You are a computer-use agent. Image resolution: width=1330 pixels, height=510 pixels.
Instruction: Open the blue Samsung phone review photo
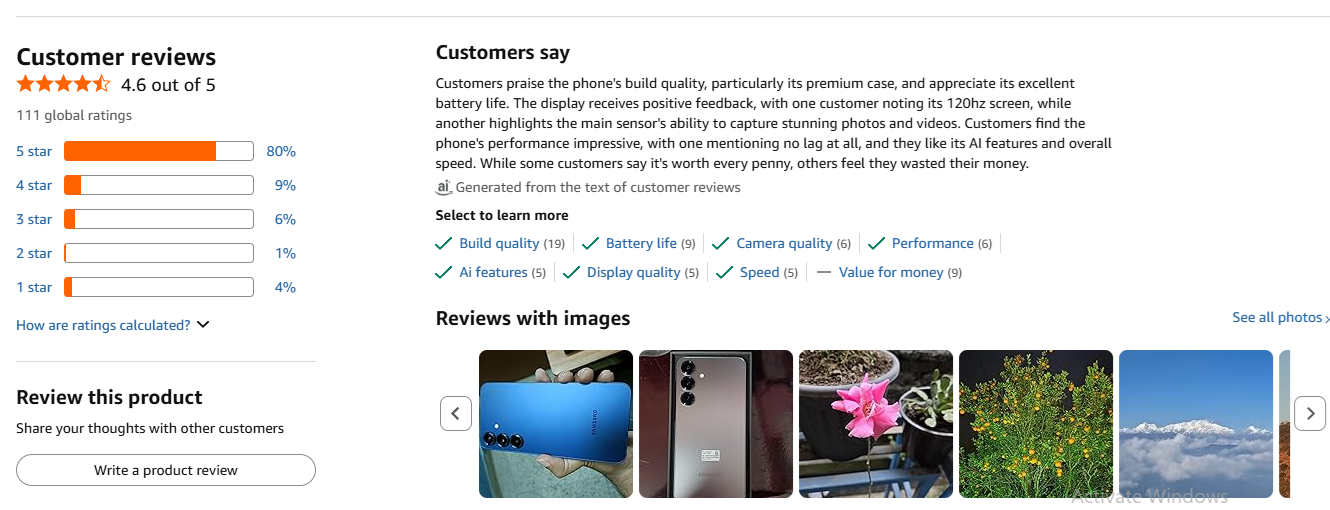(556, 424)
